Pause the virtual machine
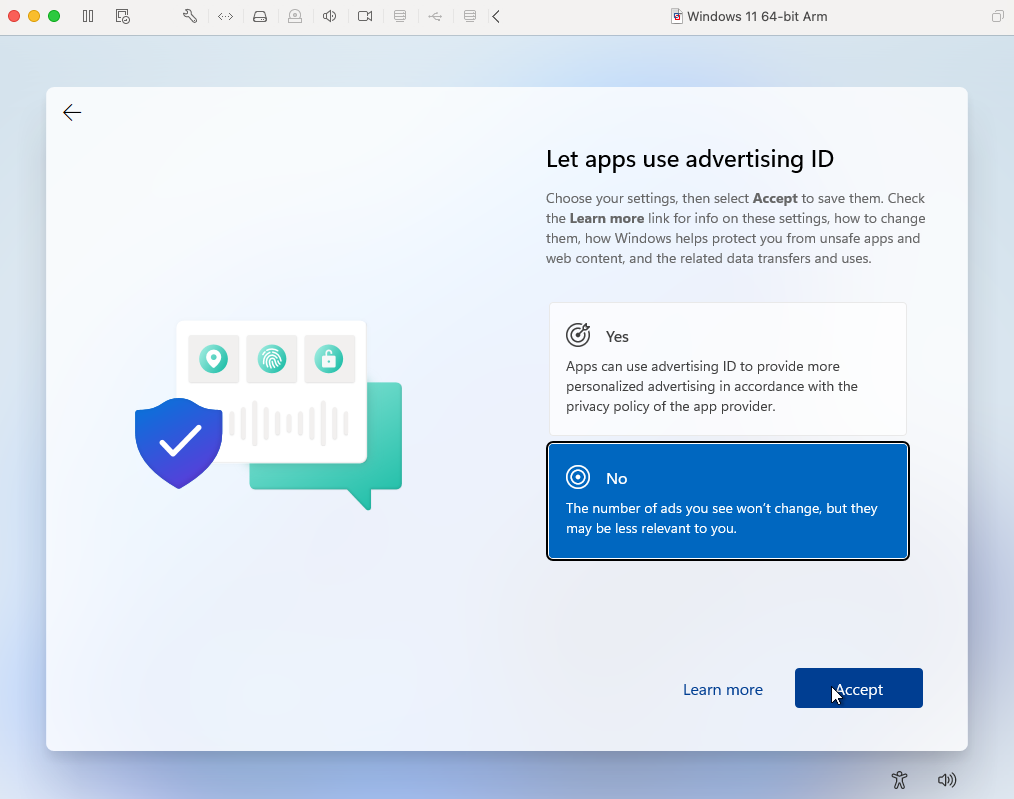 88,16
